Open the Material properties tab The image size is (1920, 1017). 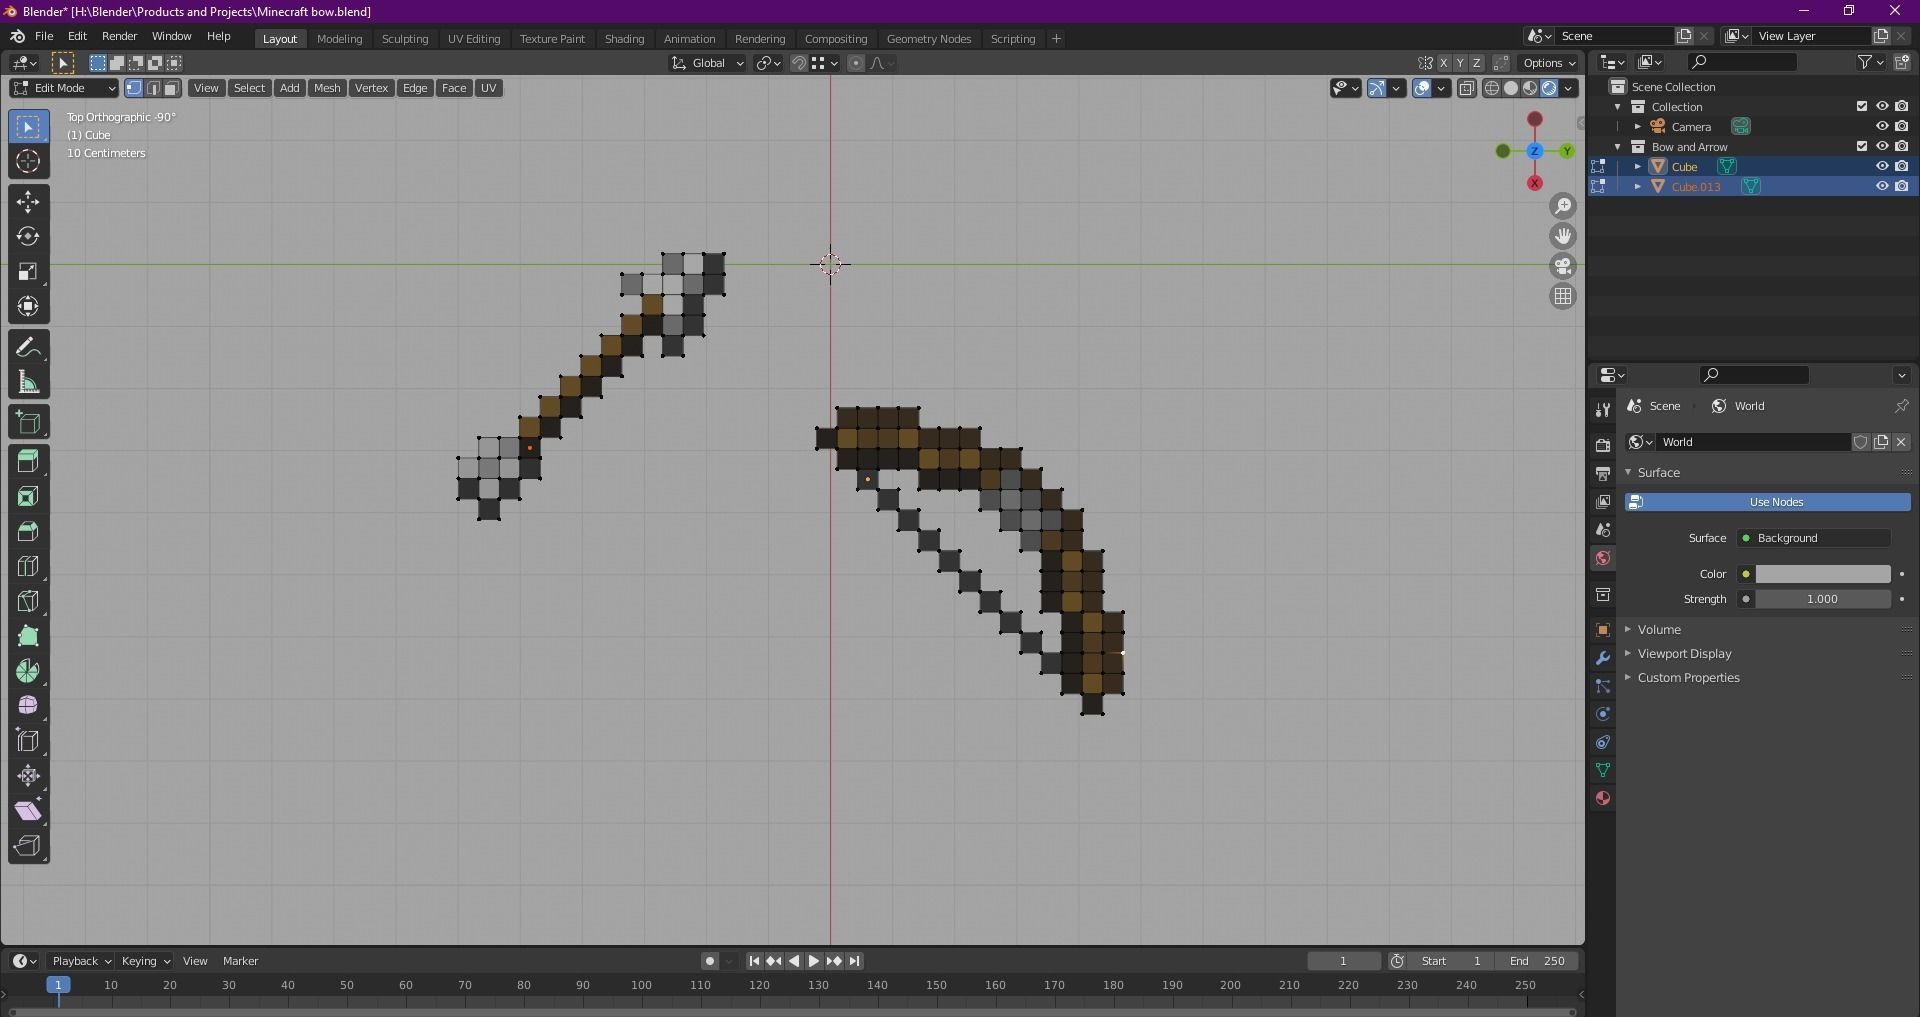pyautogui.click(x=1603, y=798)
